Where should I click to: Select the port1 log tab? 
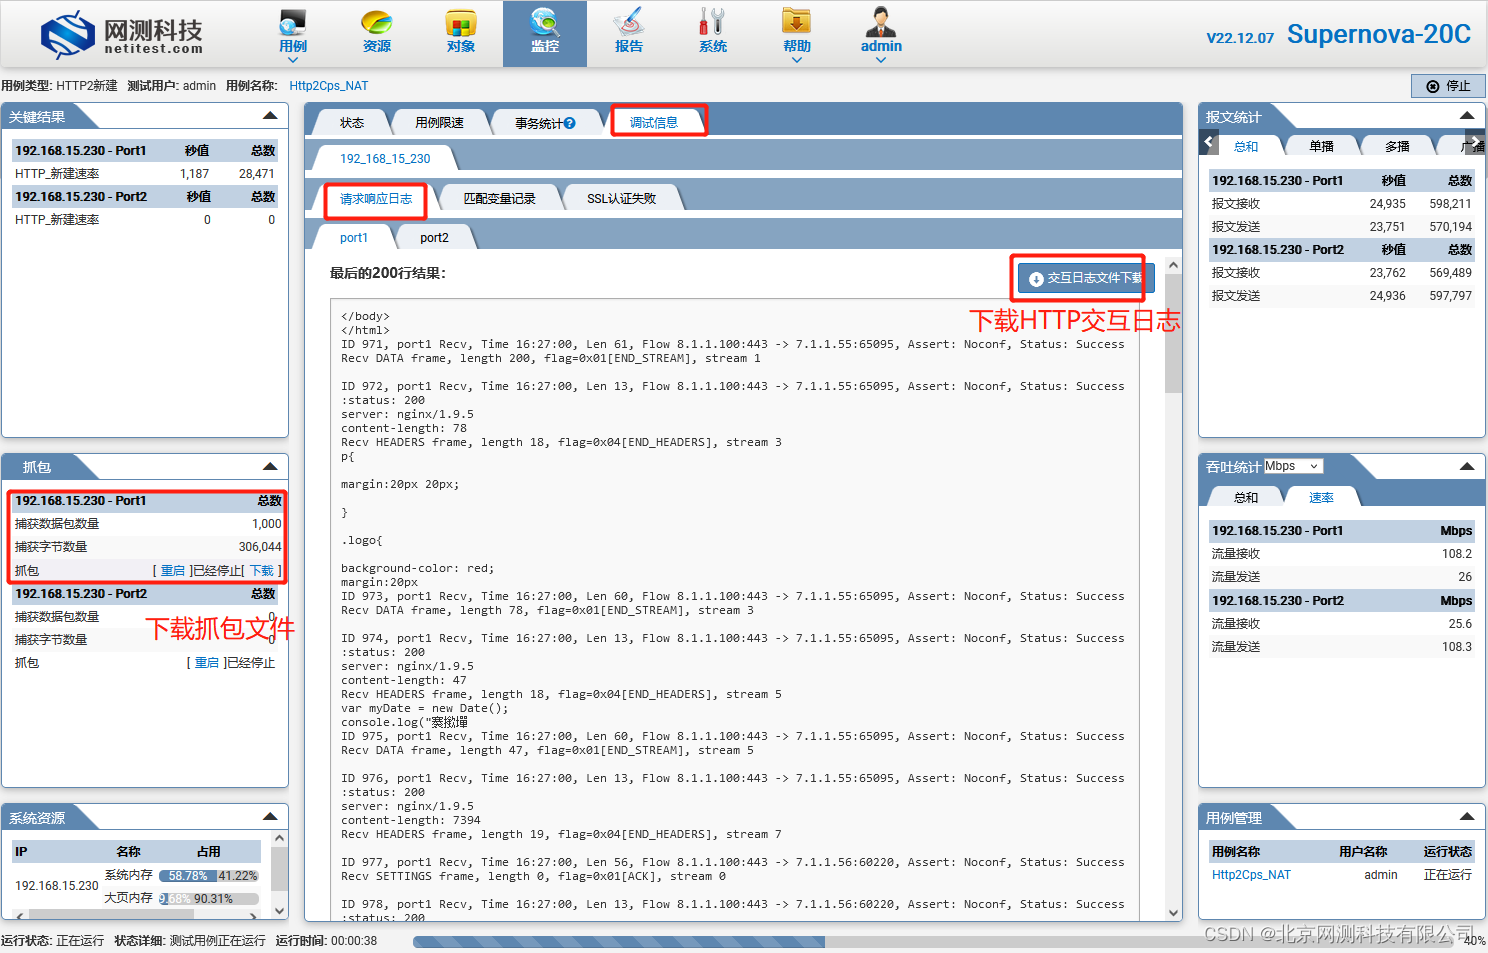tap(354, 238)
